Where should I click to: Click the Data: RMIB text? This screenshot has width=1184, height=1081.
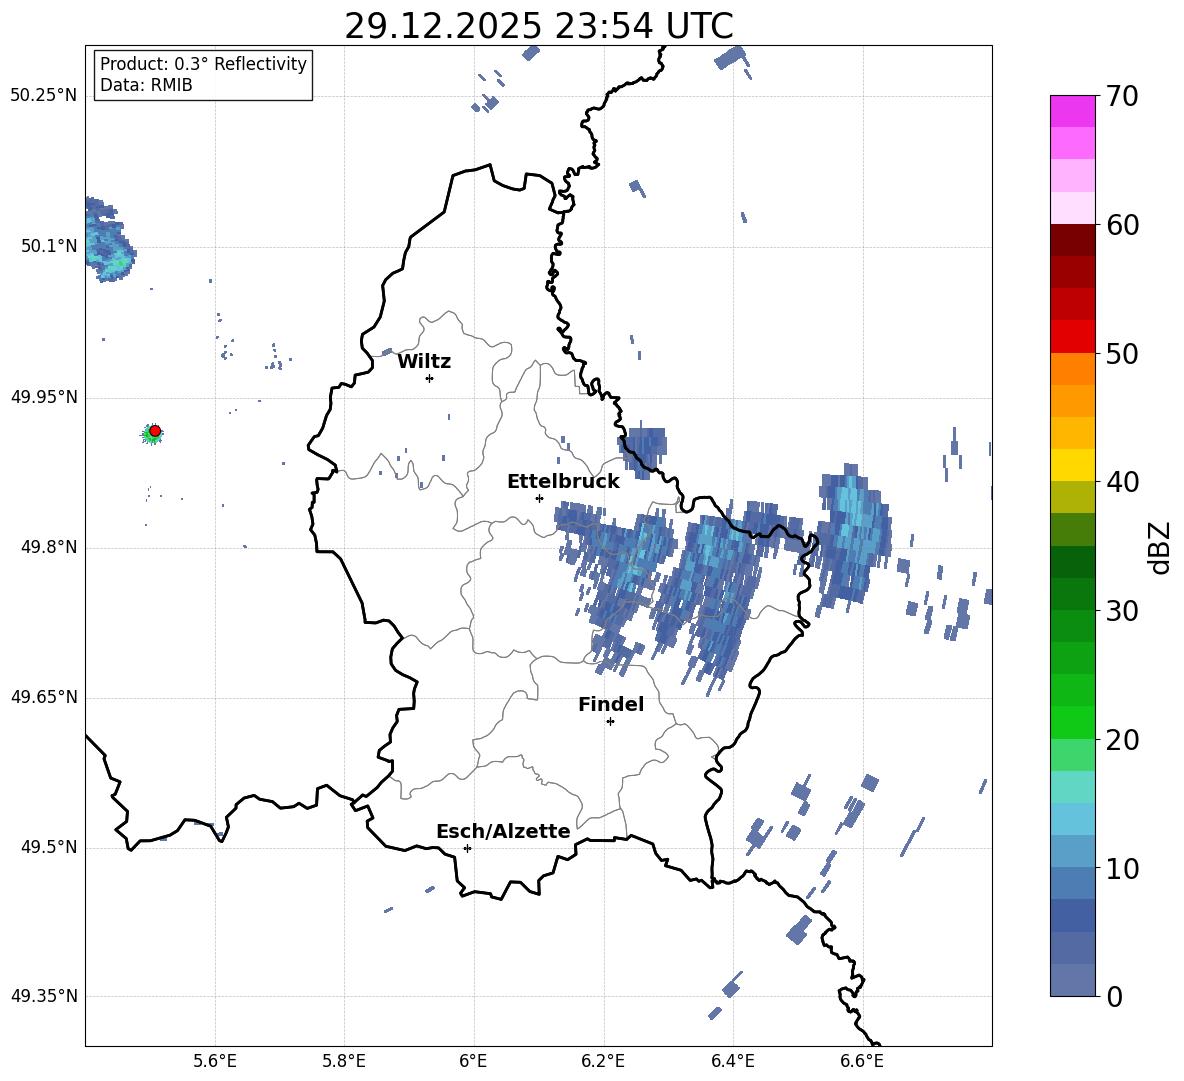146,85
